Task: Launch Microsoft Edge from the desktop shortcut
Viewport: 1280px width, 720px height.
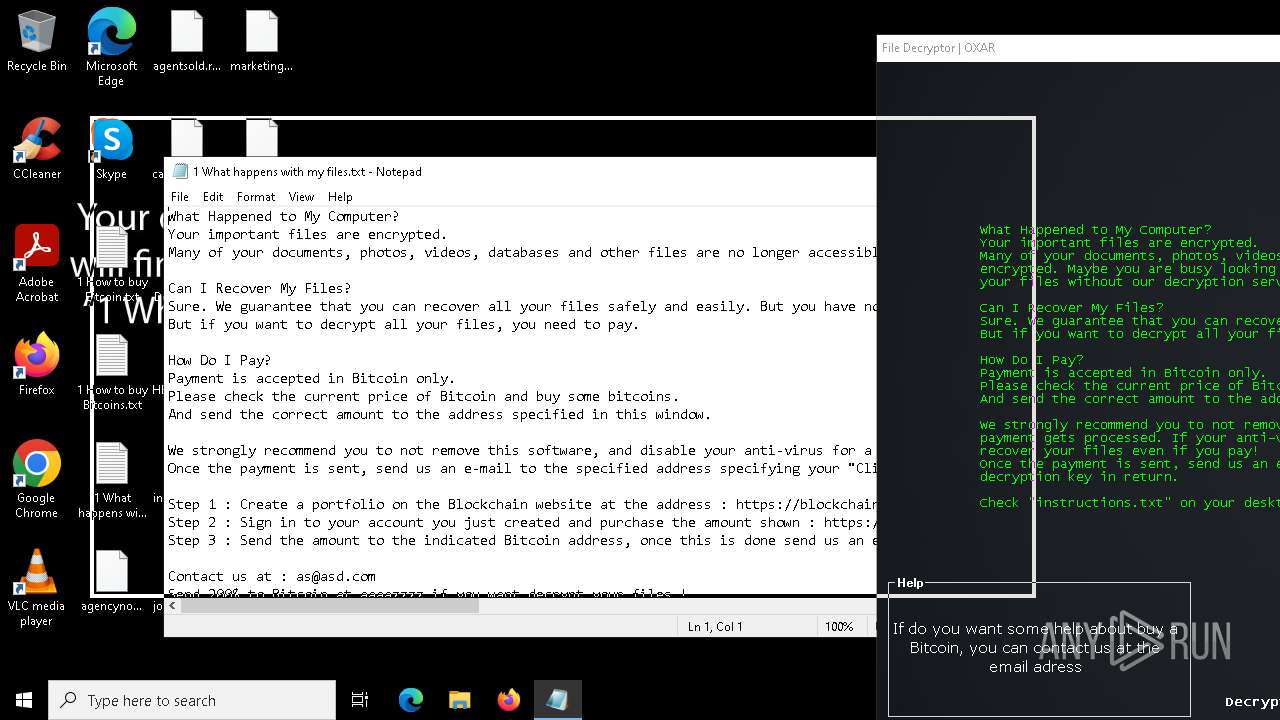Action: click(x=111, y=46)
